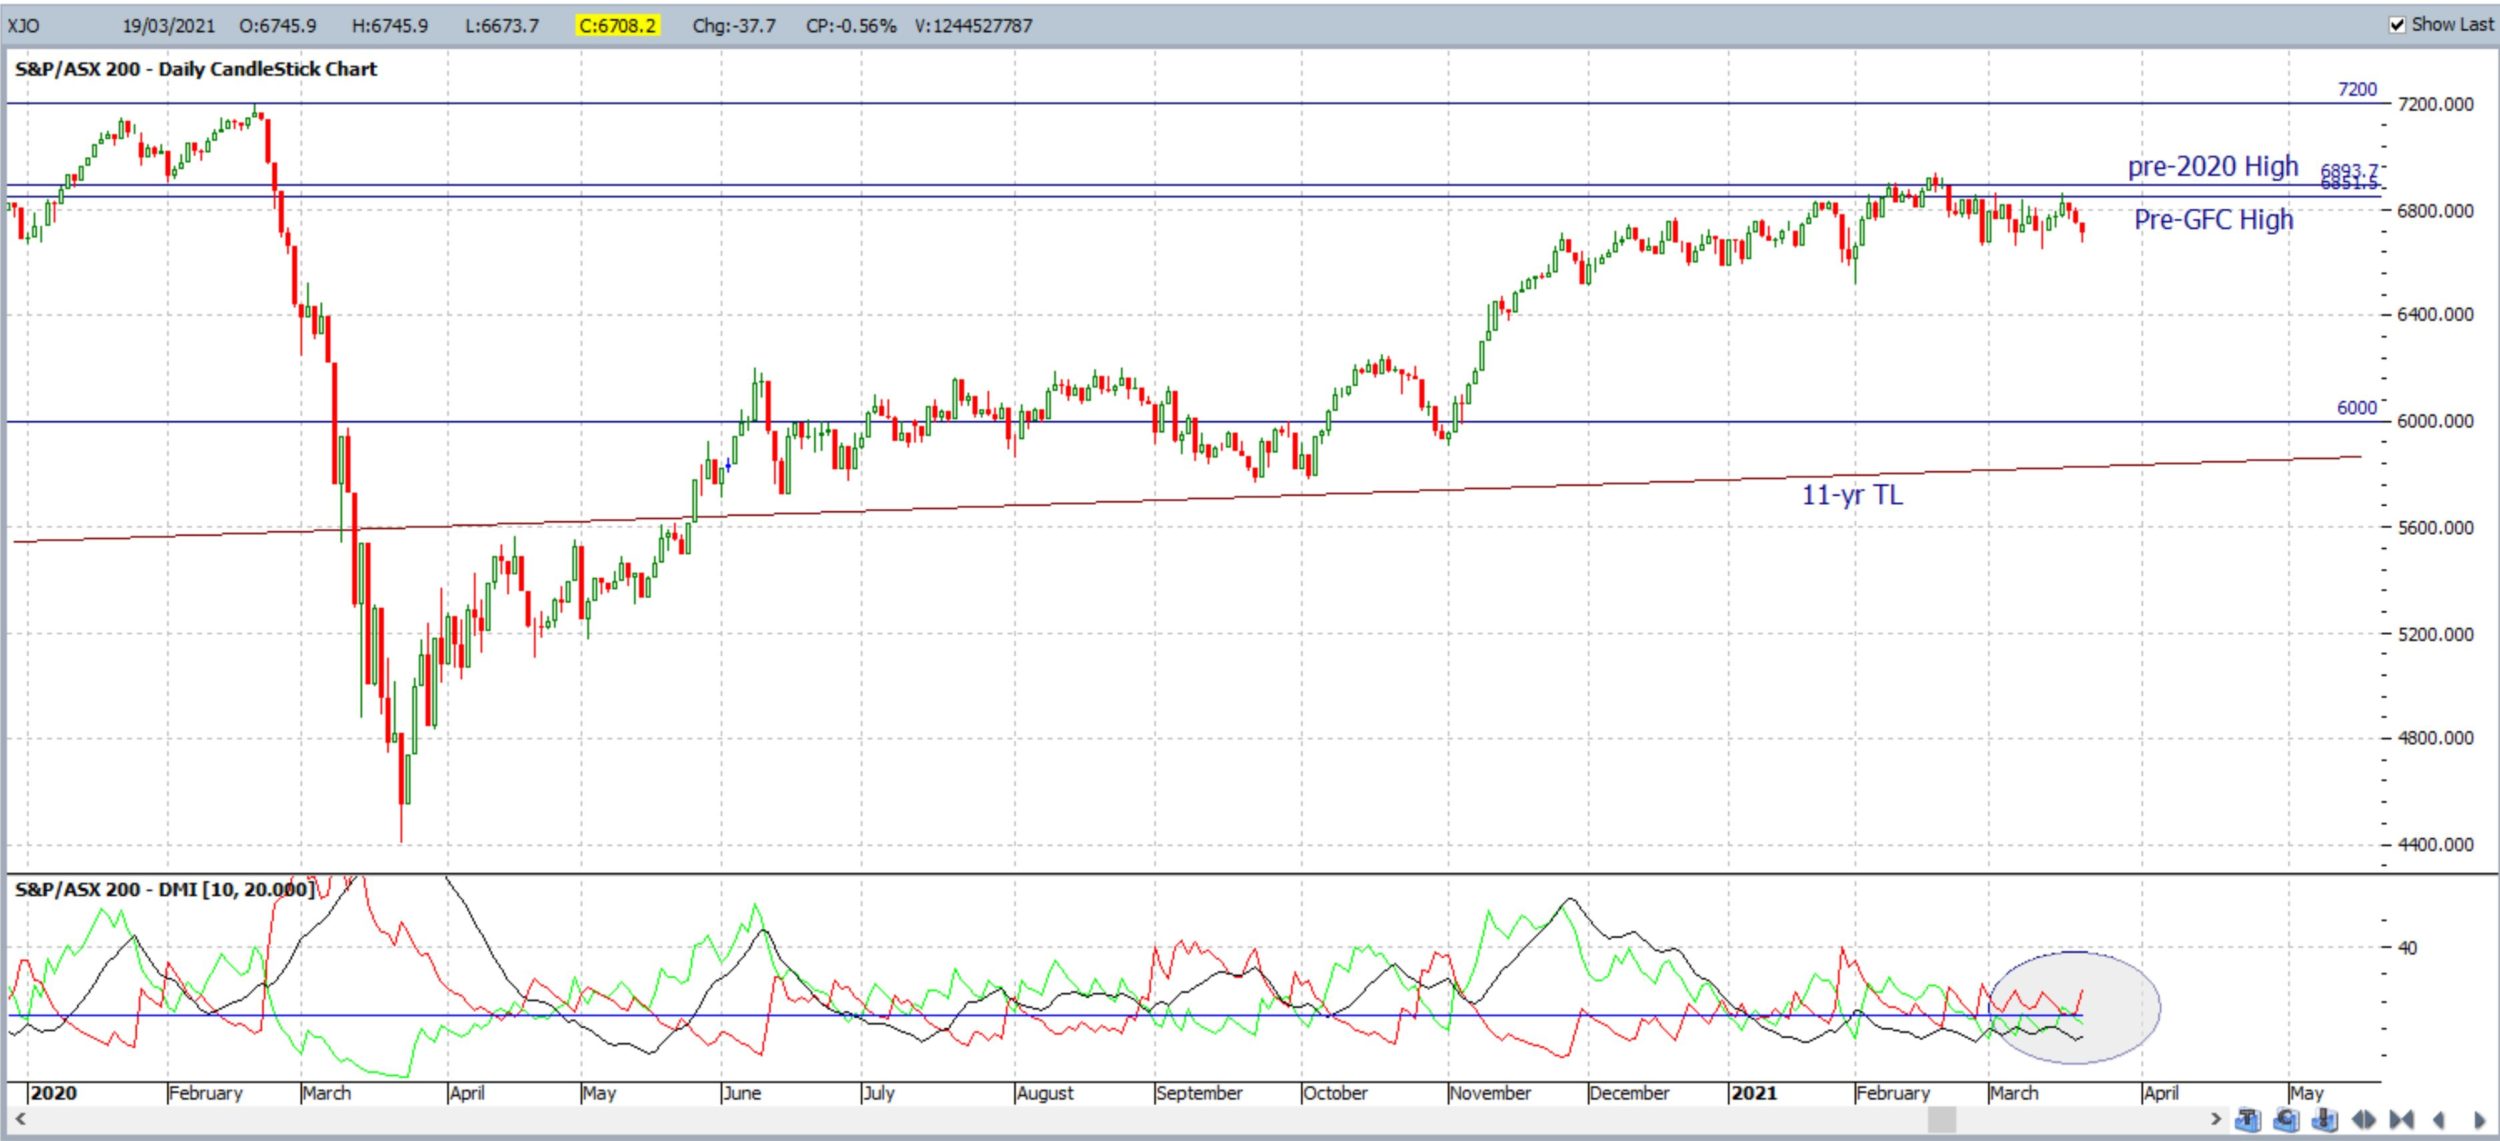Screen dimensions: 2500x1141
Task: Click the blue 'C' toolbar icon
Action: tap(2285, 1119)
